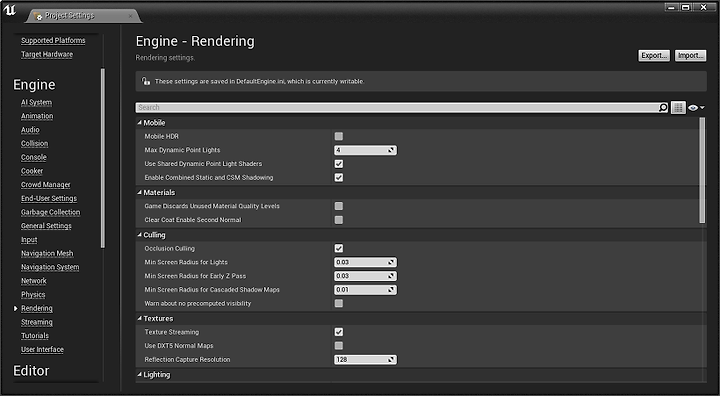Open User Interface settings
The height and width of the screenshot is (396, 720).
pos(42,350)
